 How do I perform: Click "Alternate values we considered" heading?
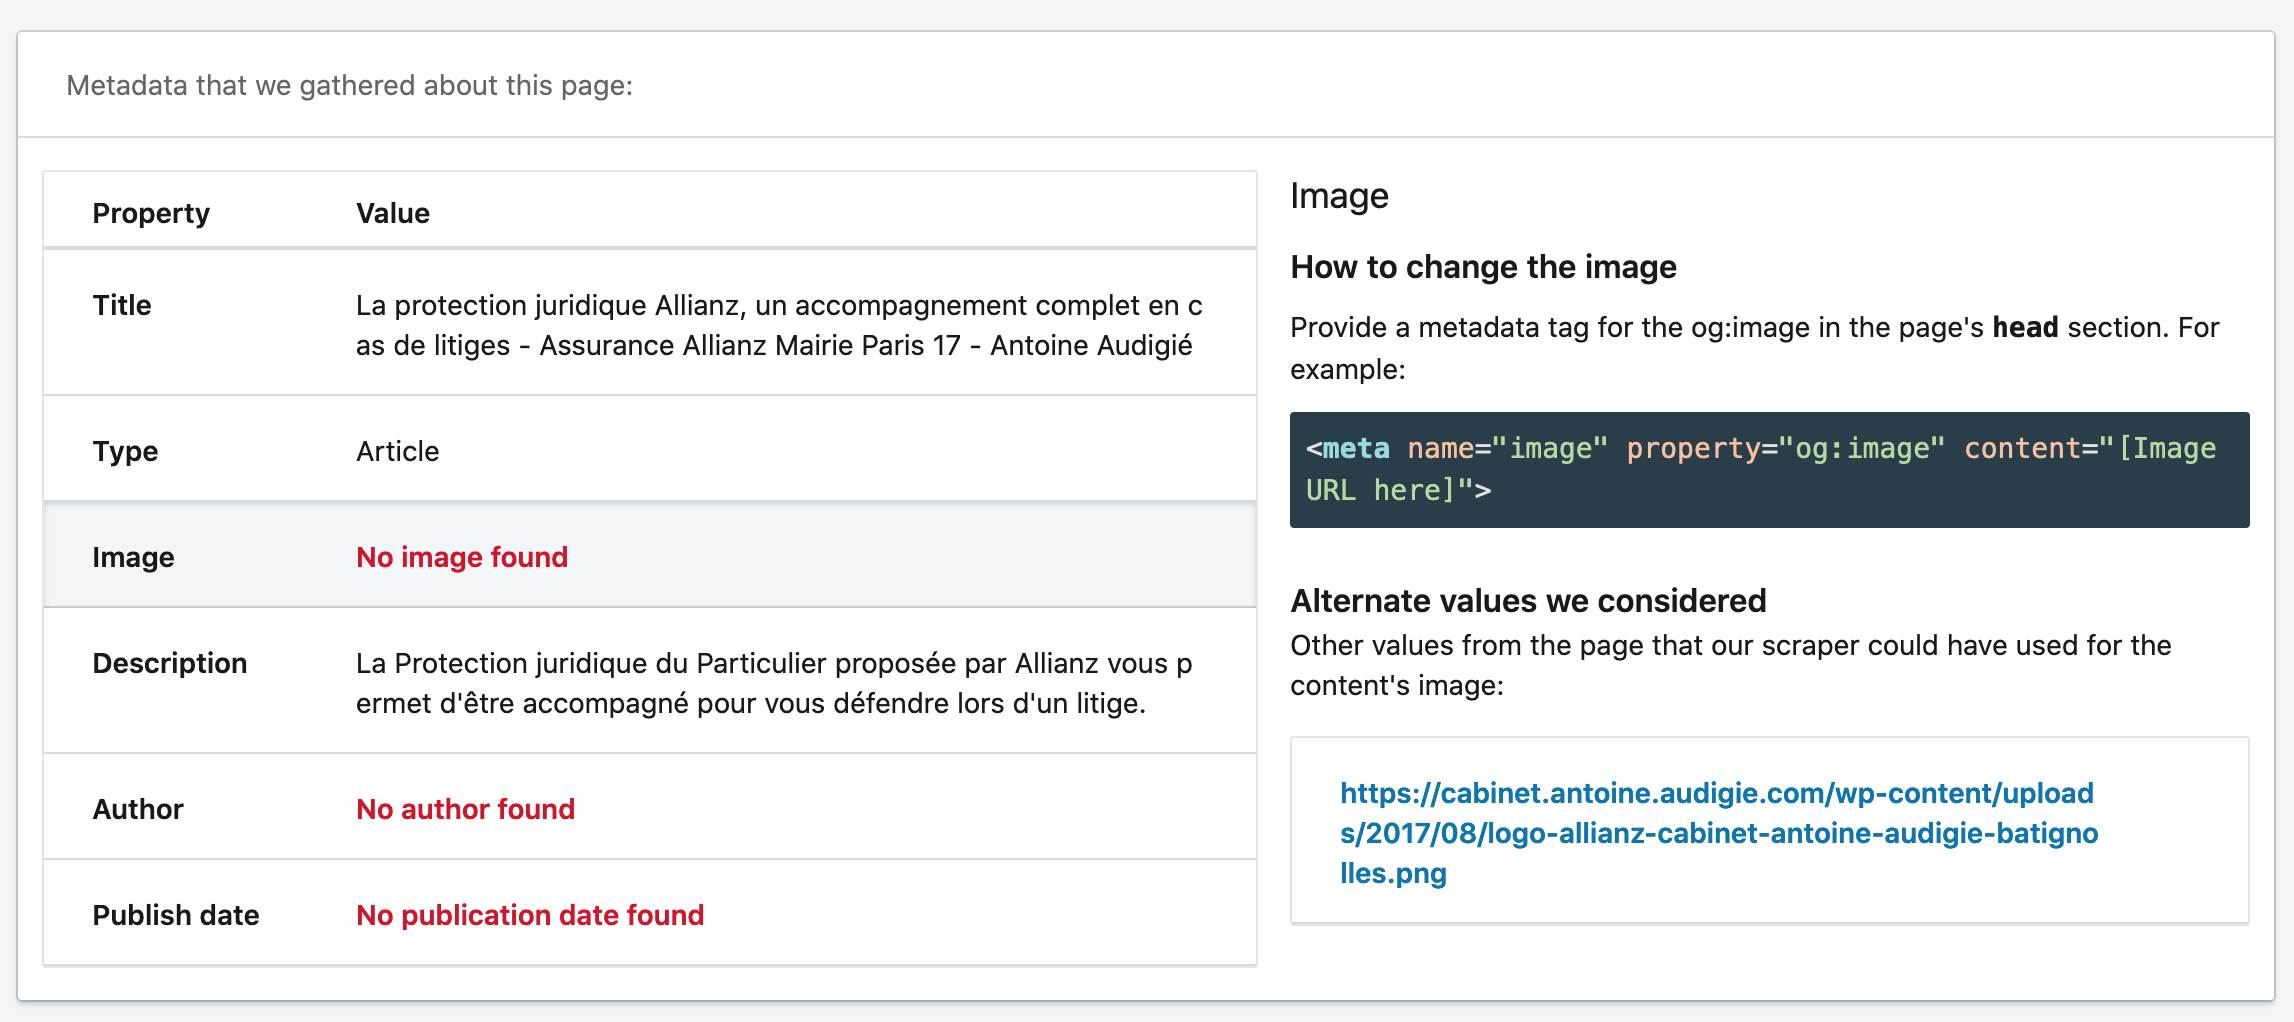(x=1528, y=601)
